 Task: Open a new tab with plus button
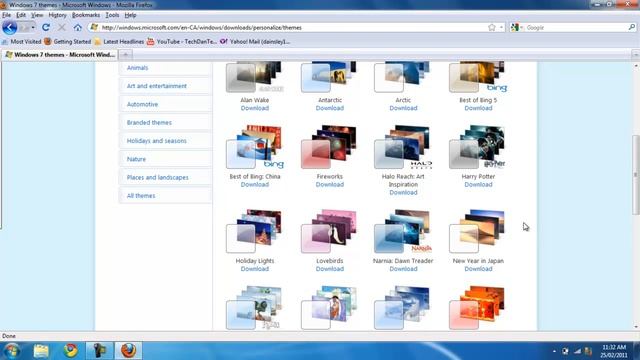[x=126, y=55]
